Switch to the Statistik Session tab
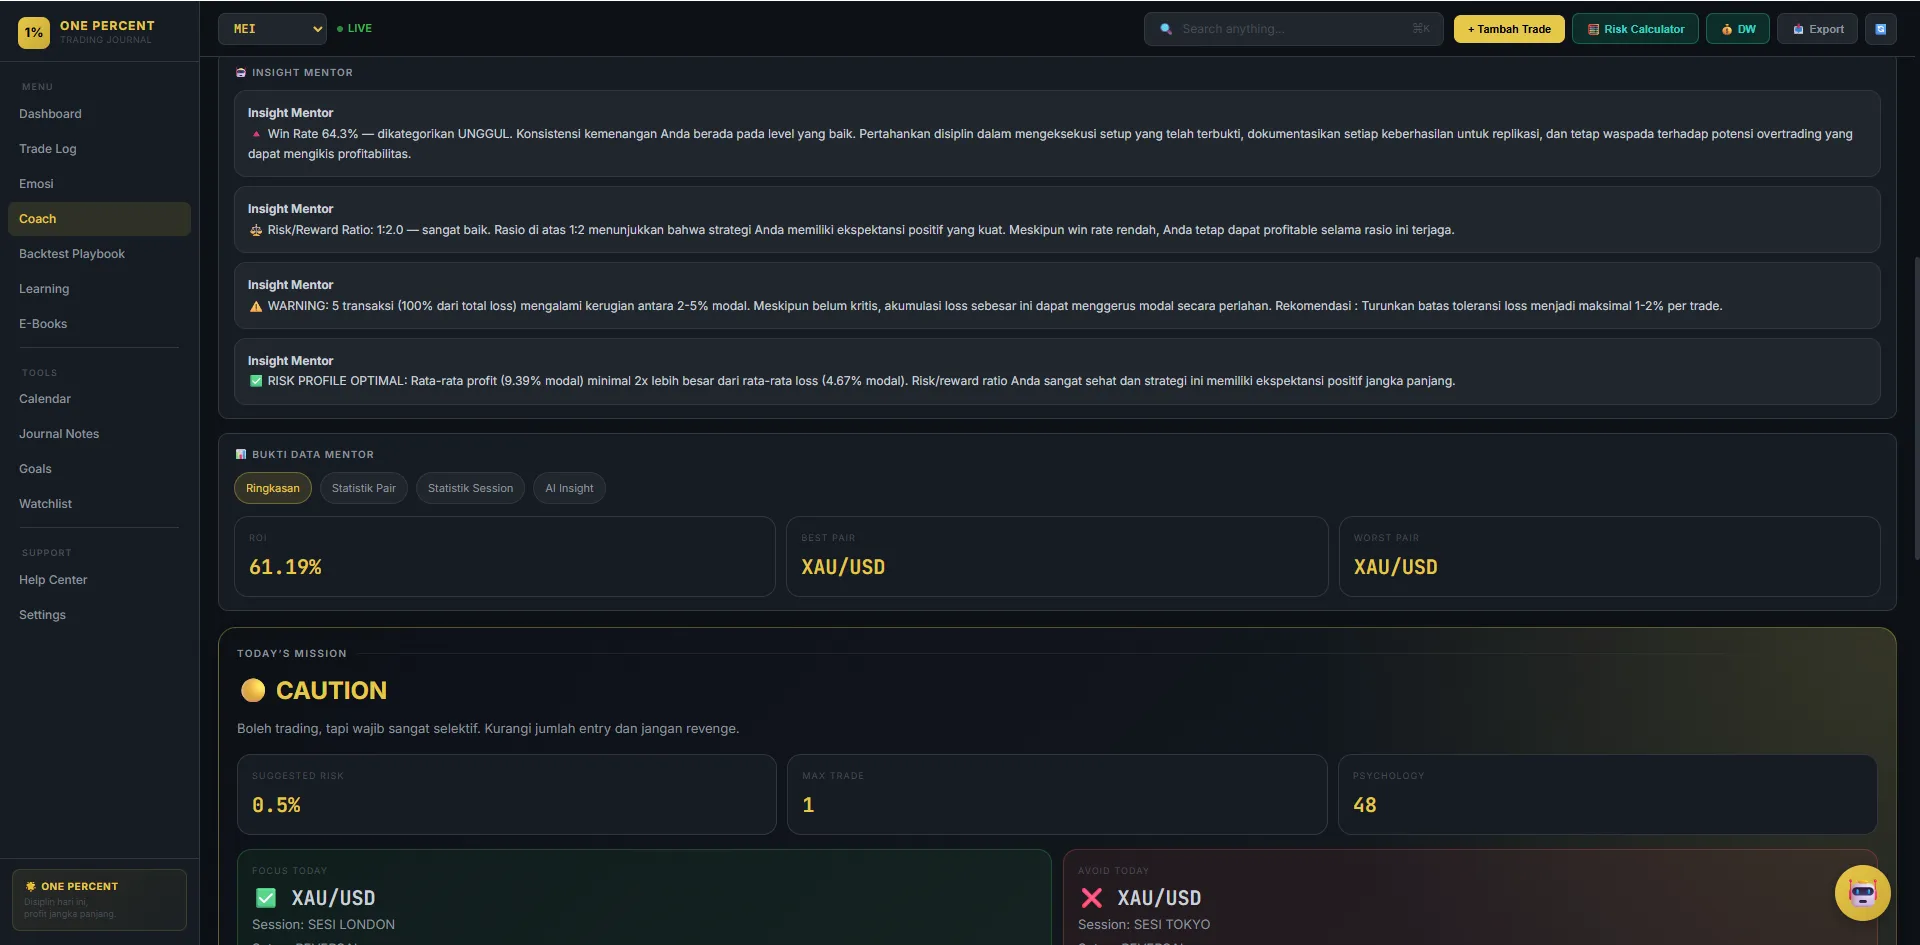1920x945 pixels. click(x=470, y=488)
